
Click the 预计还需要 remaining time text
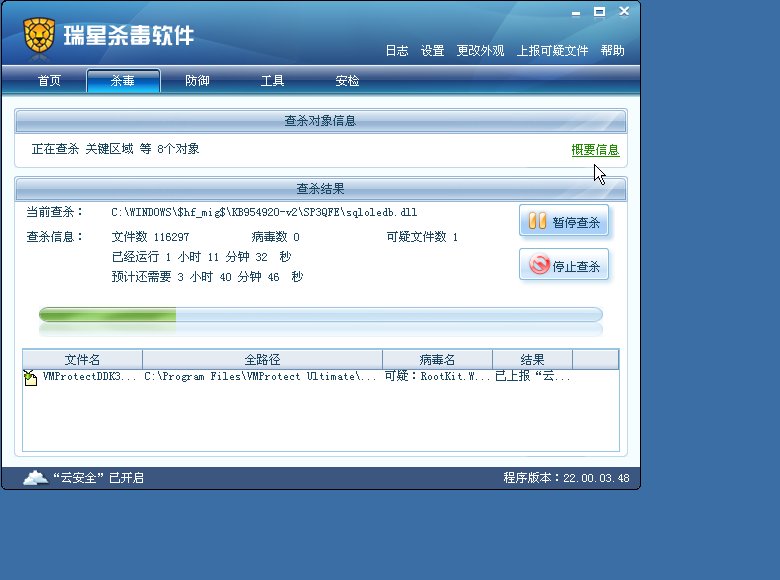click(x=207, y=277)
